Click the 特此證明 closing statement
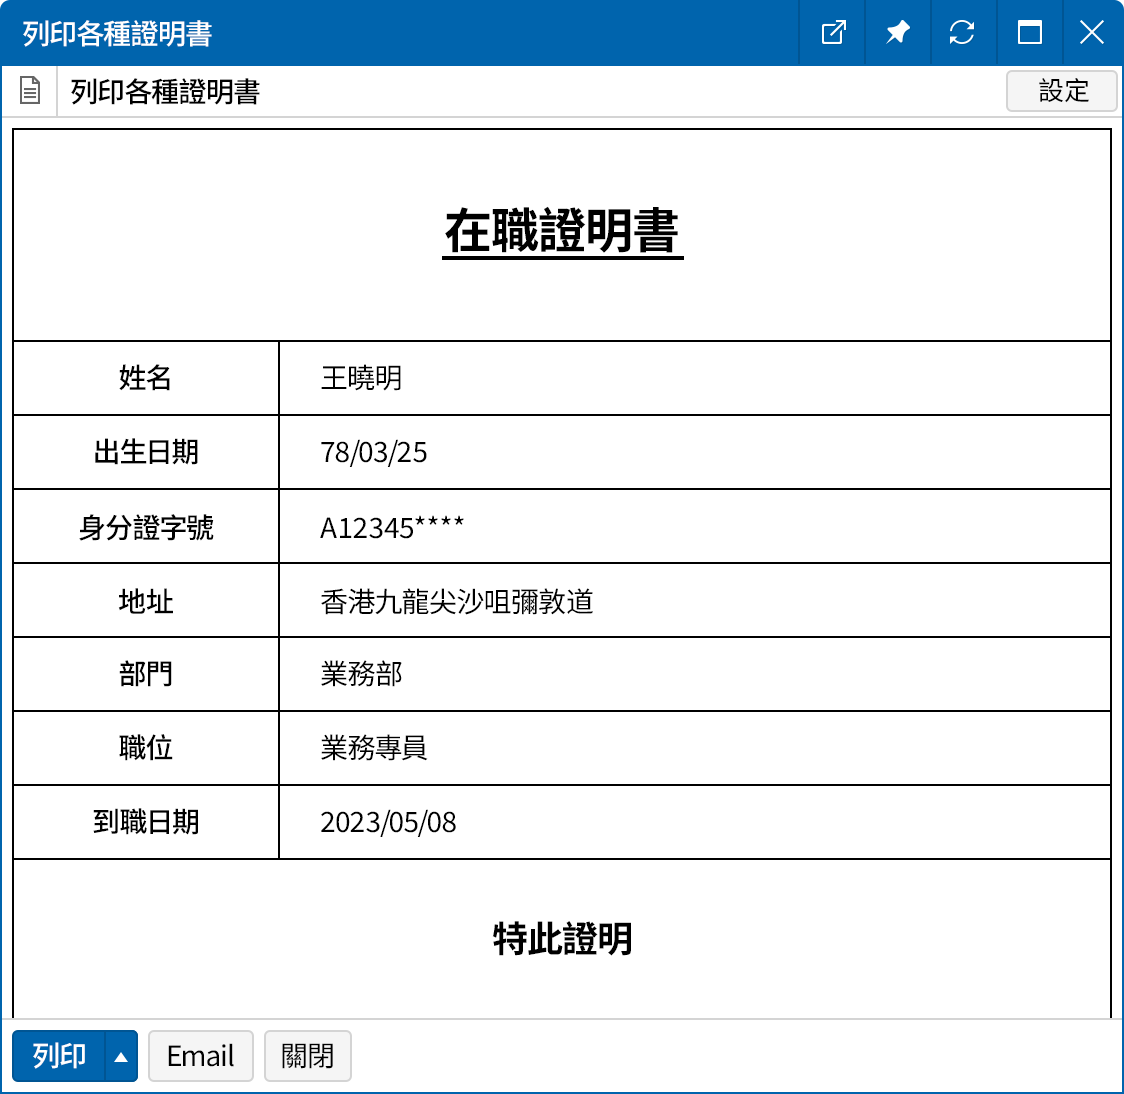Viewport: 1124px width, 1094px height. (562, 940)
